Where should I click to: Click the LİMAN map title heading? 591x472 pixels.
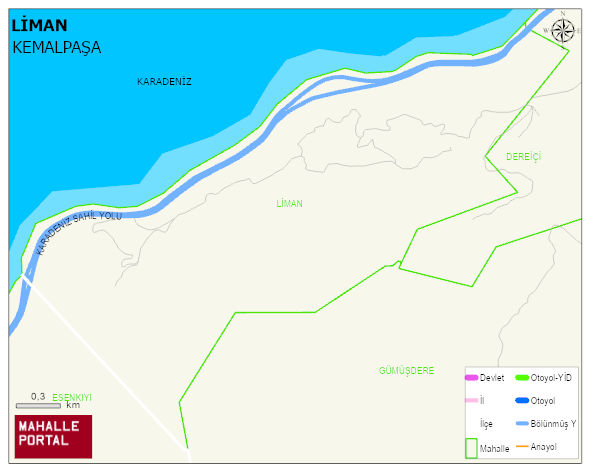[39, 26]
